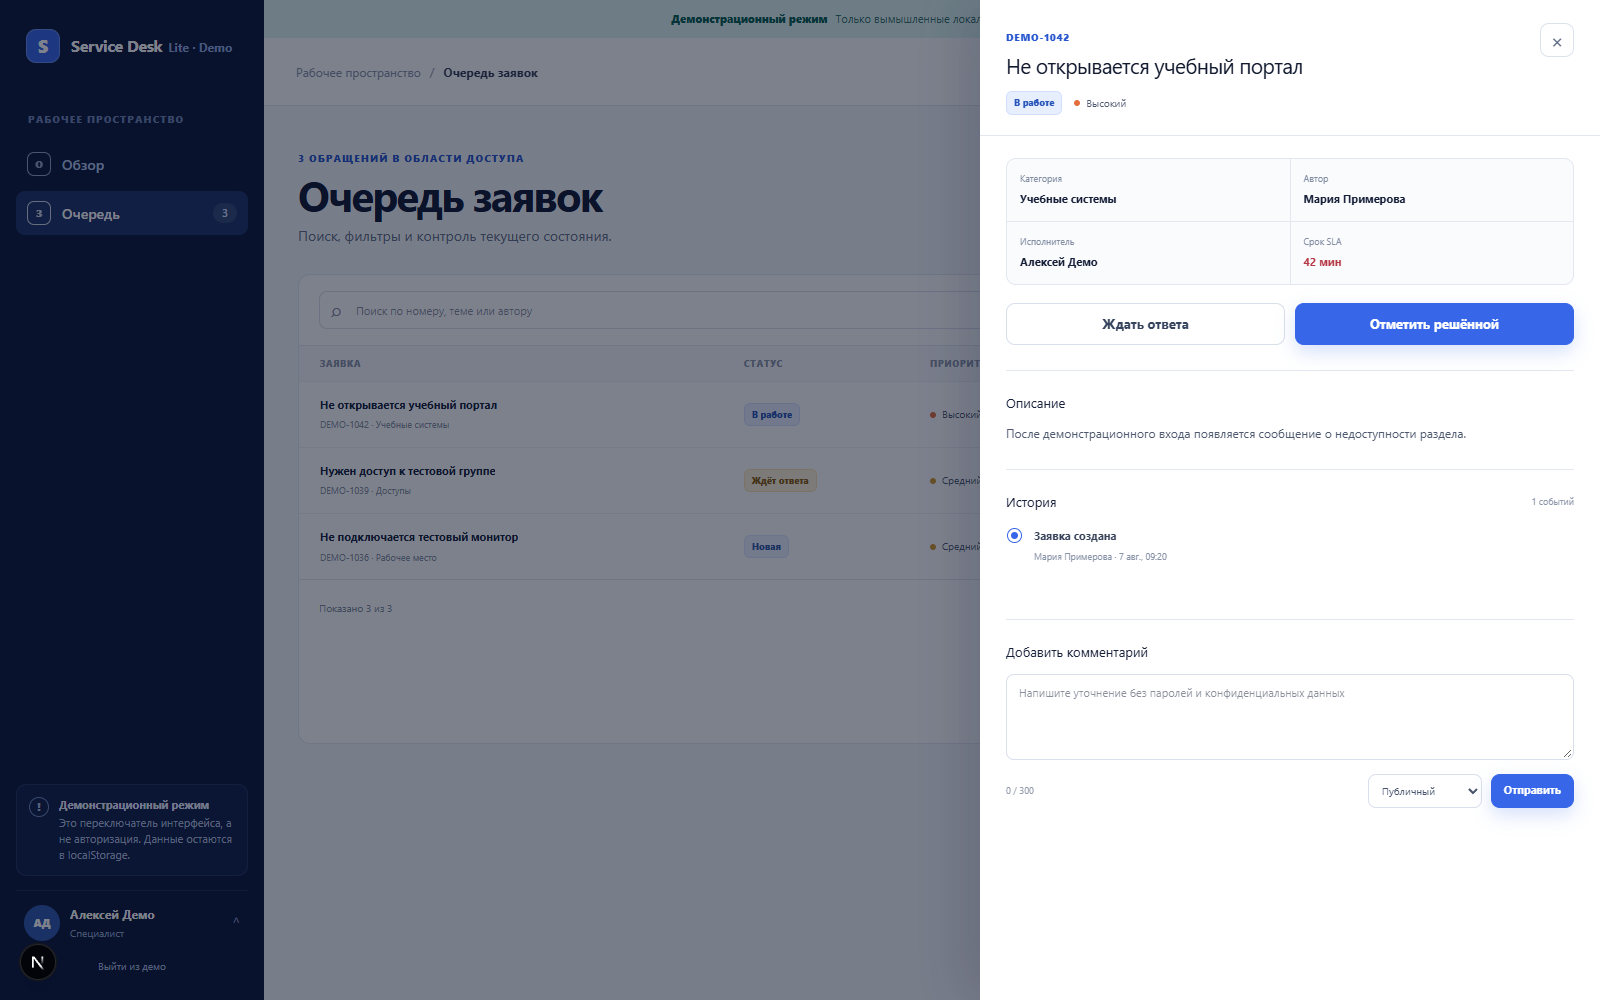The width and height of the screenshot is (1600, 1000).
Task: Focus the Добавить комментарий textarea
Action: 1290,717
